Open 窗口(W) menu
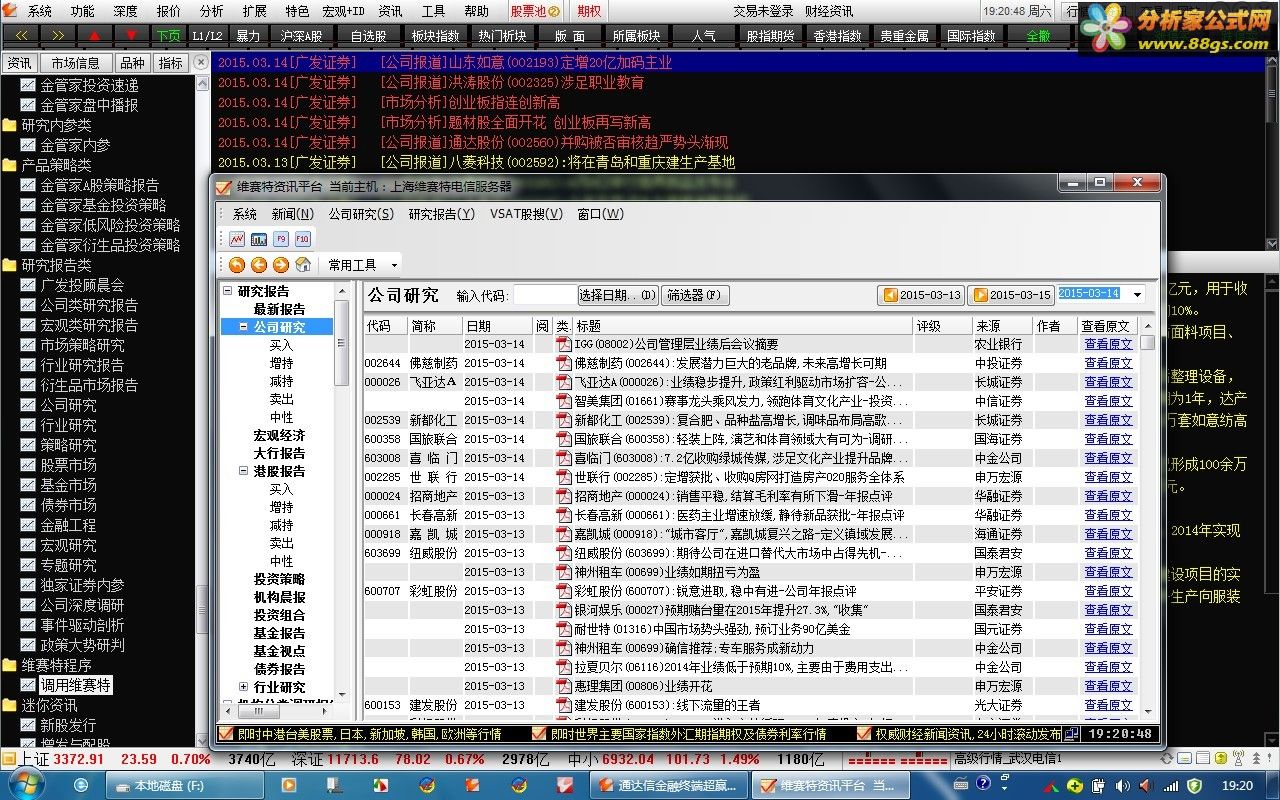The height and width of the screenshot is (800, 1280). 600,214
